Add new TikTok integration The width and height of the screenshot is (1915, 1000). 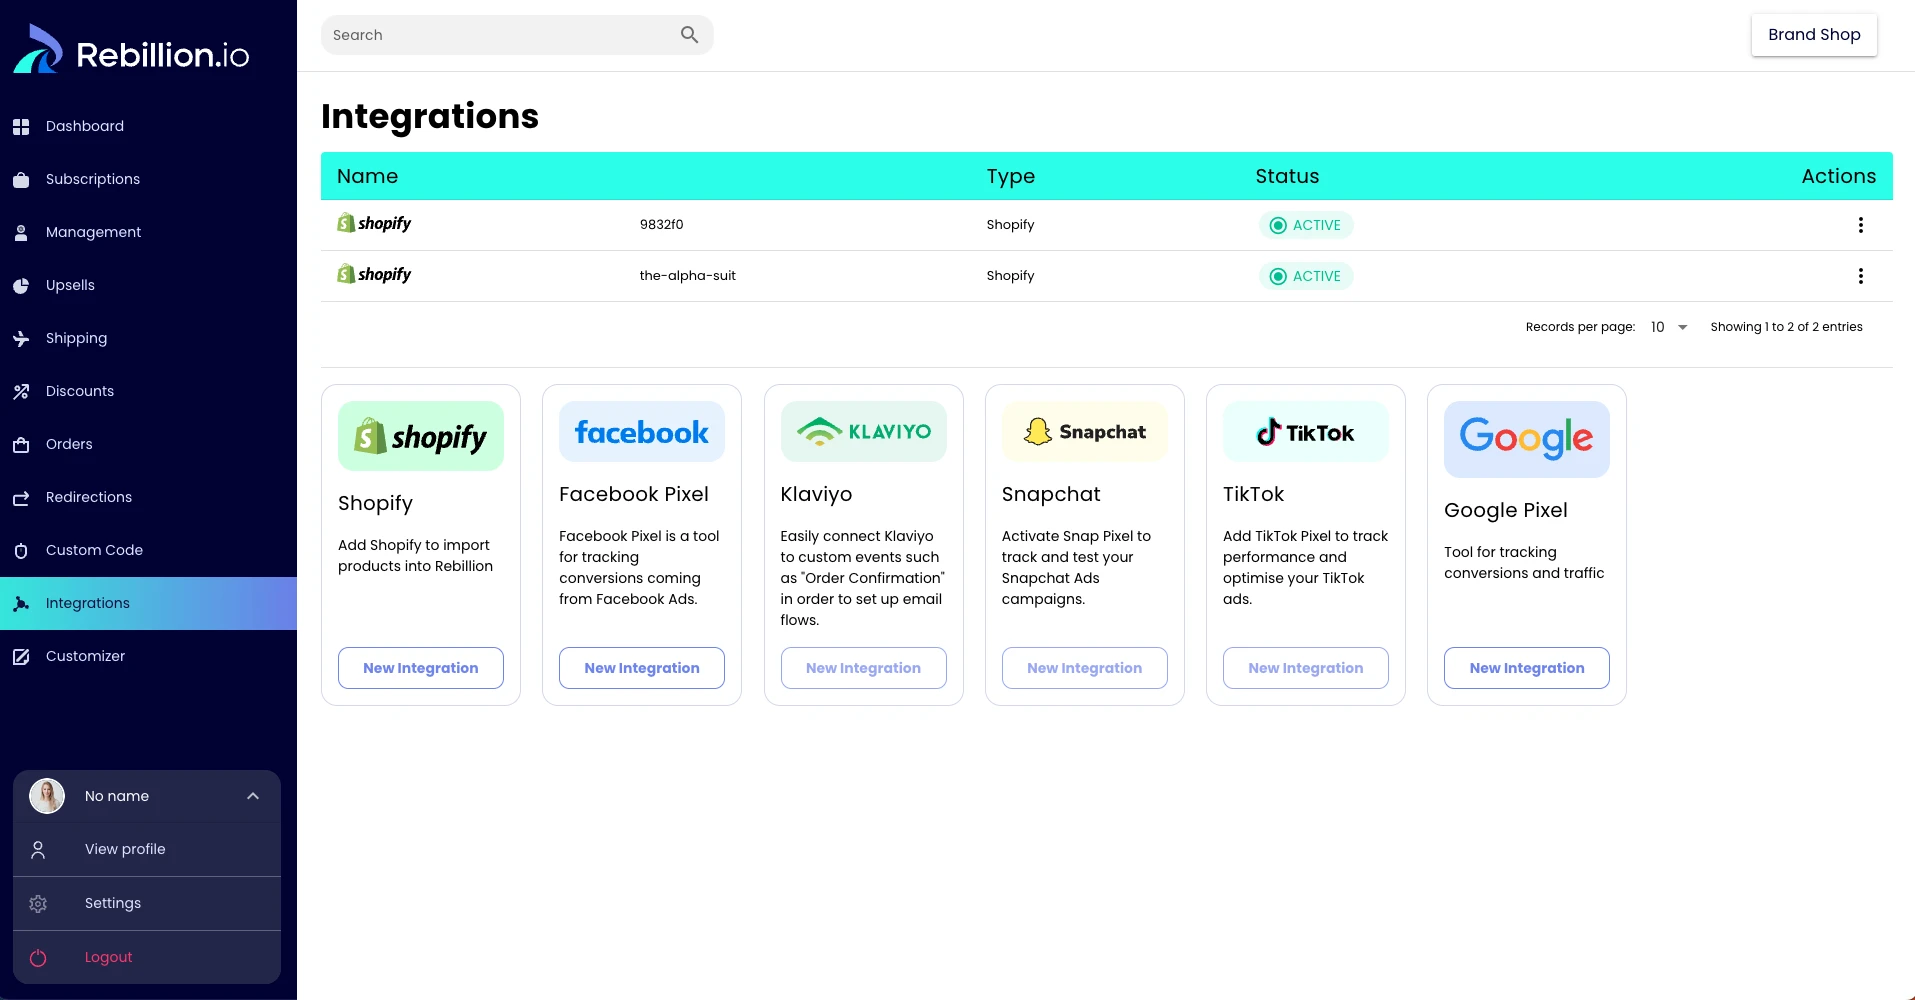1306,668
